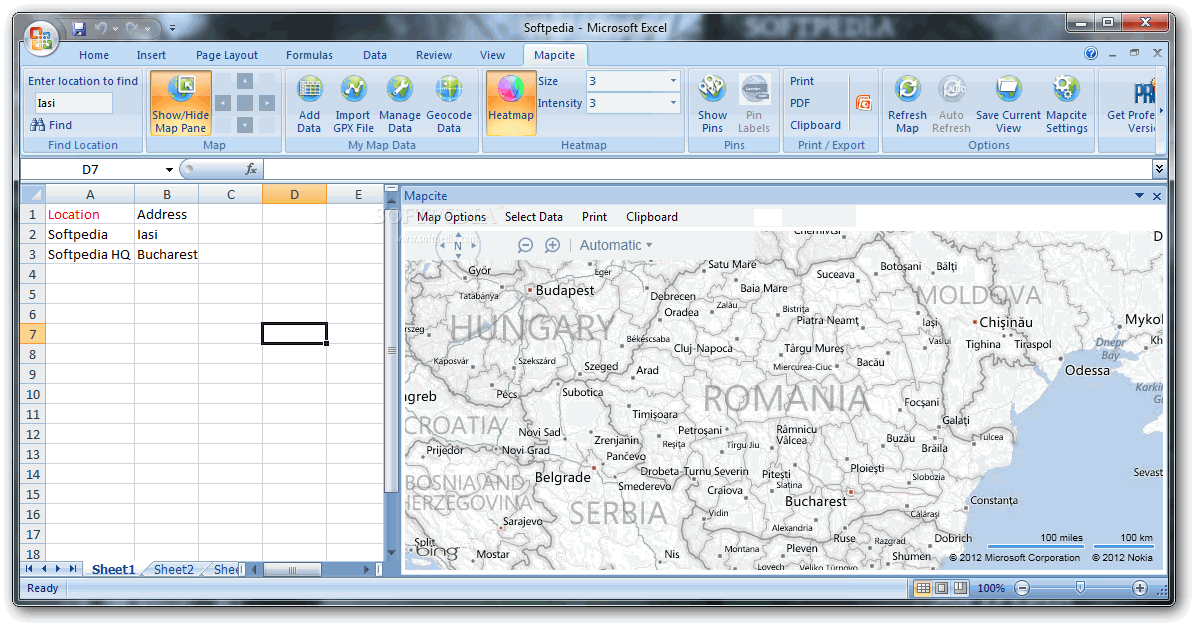Click the orange export icon beside Print
The height and width of the screenshot is (627, 1196).
(x=863, y=103)
